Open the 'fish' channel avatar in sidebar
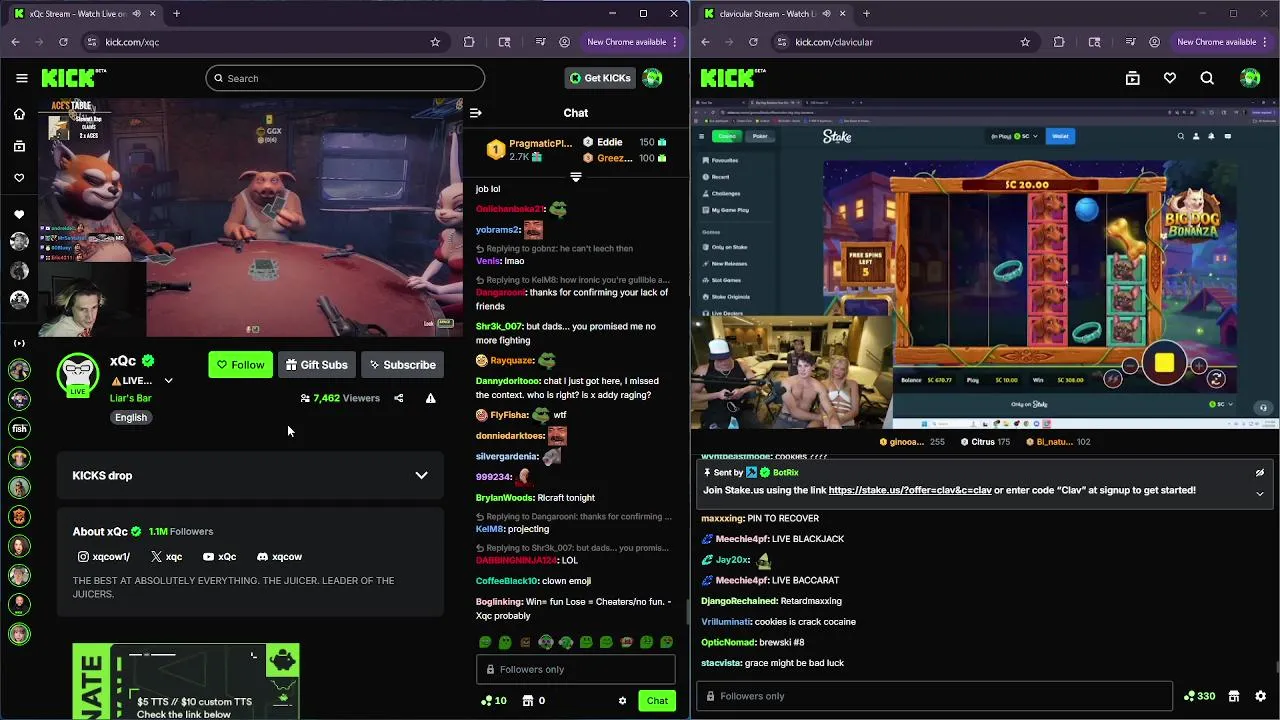 pos(19,429)
